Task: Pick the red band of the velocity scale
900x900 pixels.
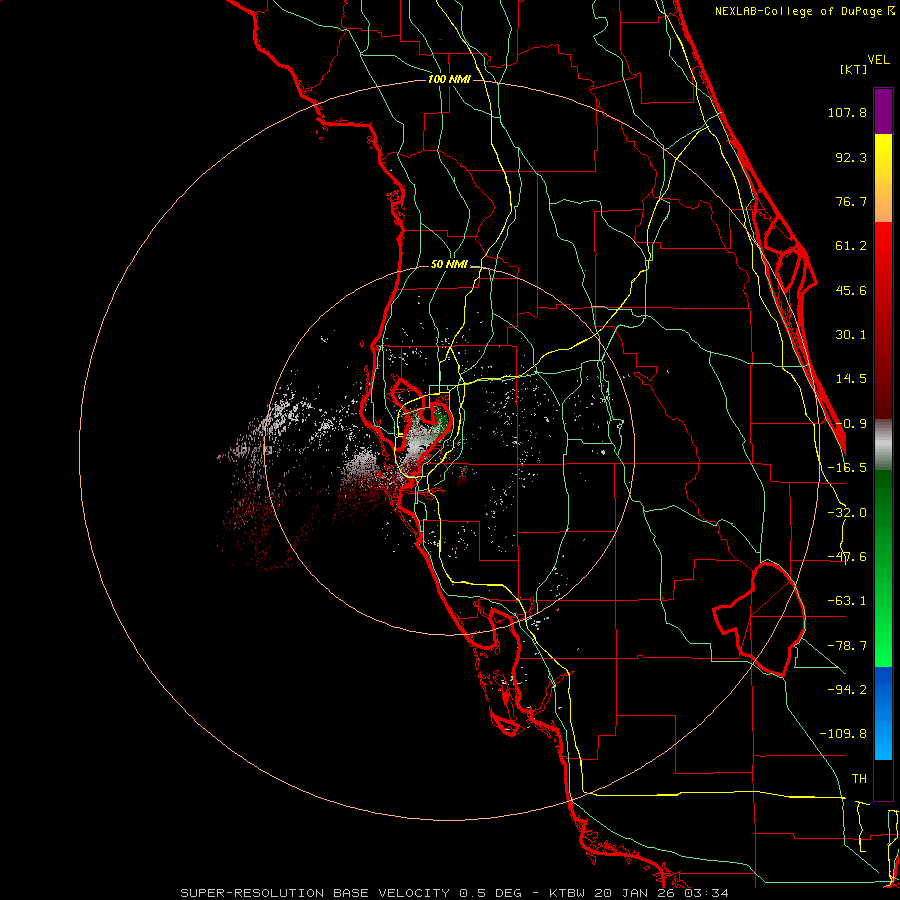Action: pyautogui.click(x=883, y=320)
